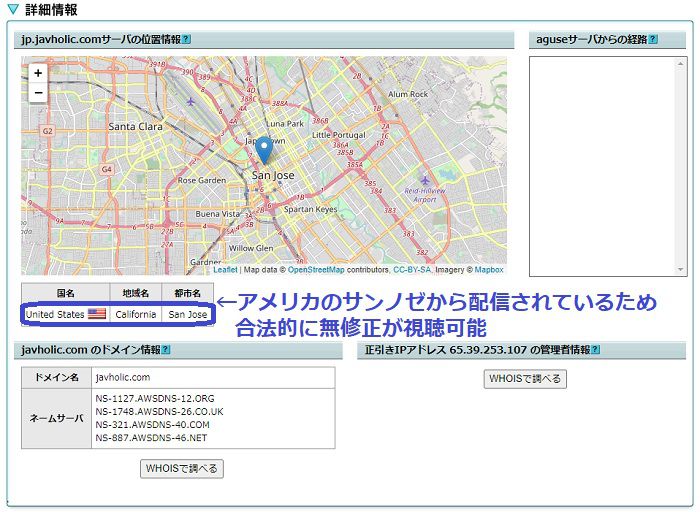Select the blue location pin marker
Image resolution: width=700 pixels, height=512 pixels.
264,151
